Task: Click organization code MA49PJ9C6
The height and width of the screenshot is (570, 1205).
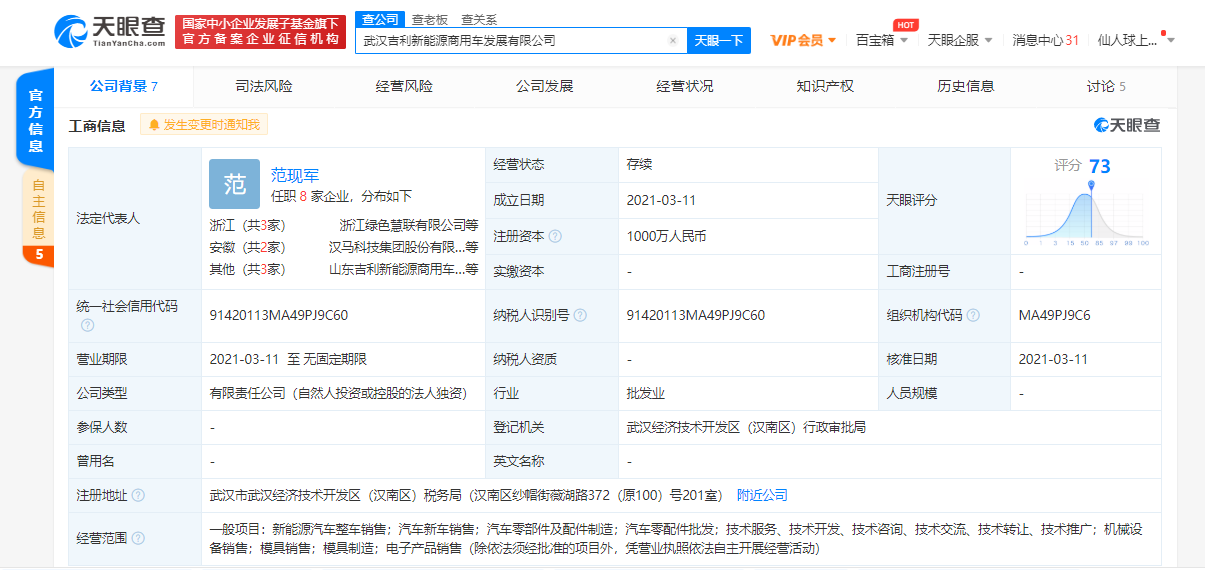Action: [1055, 315]
